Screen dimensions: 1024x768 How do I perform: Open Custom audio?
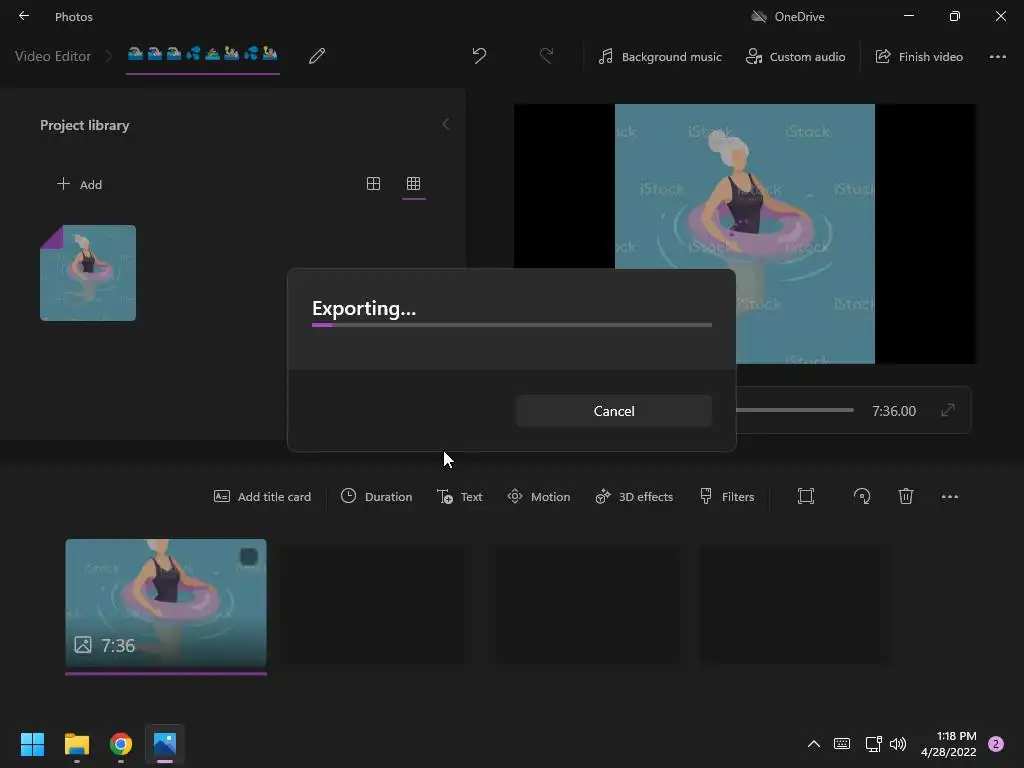click(x=795, y=57)
